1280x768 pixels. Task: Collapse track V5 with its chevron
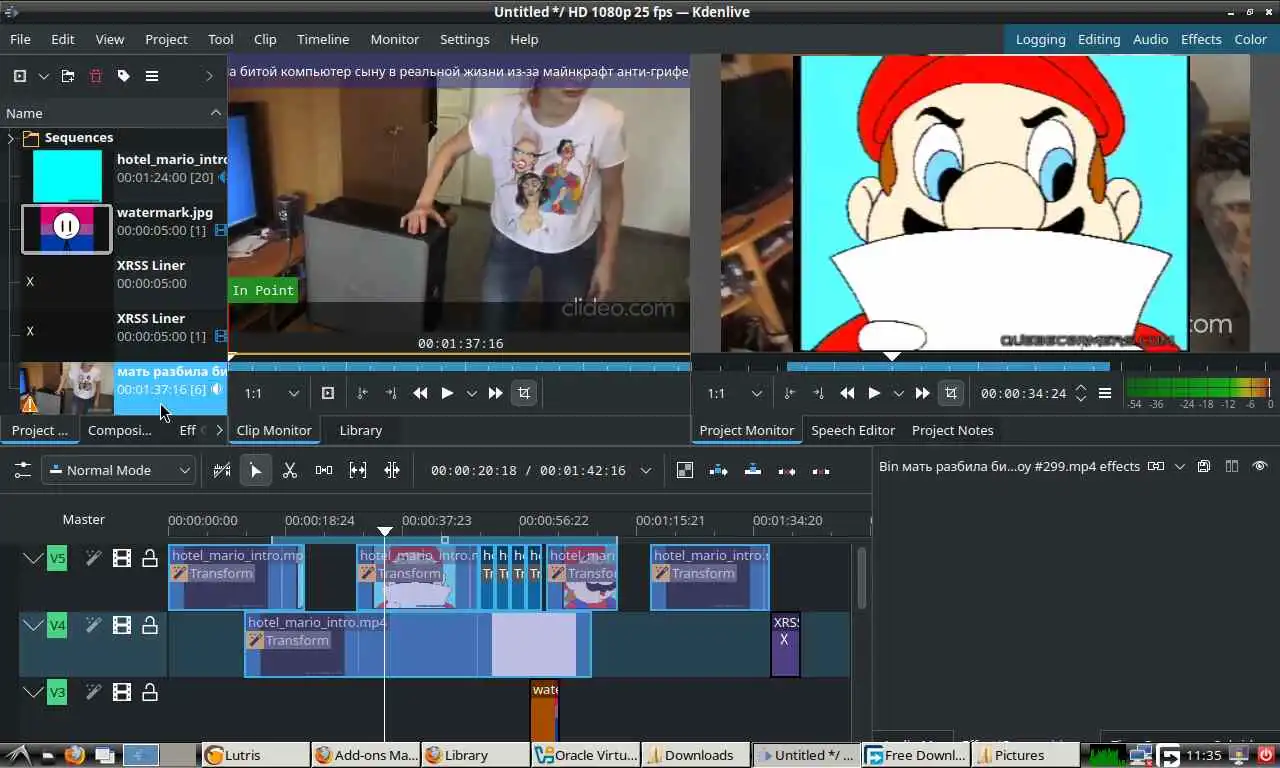33,558
